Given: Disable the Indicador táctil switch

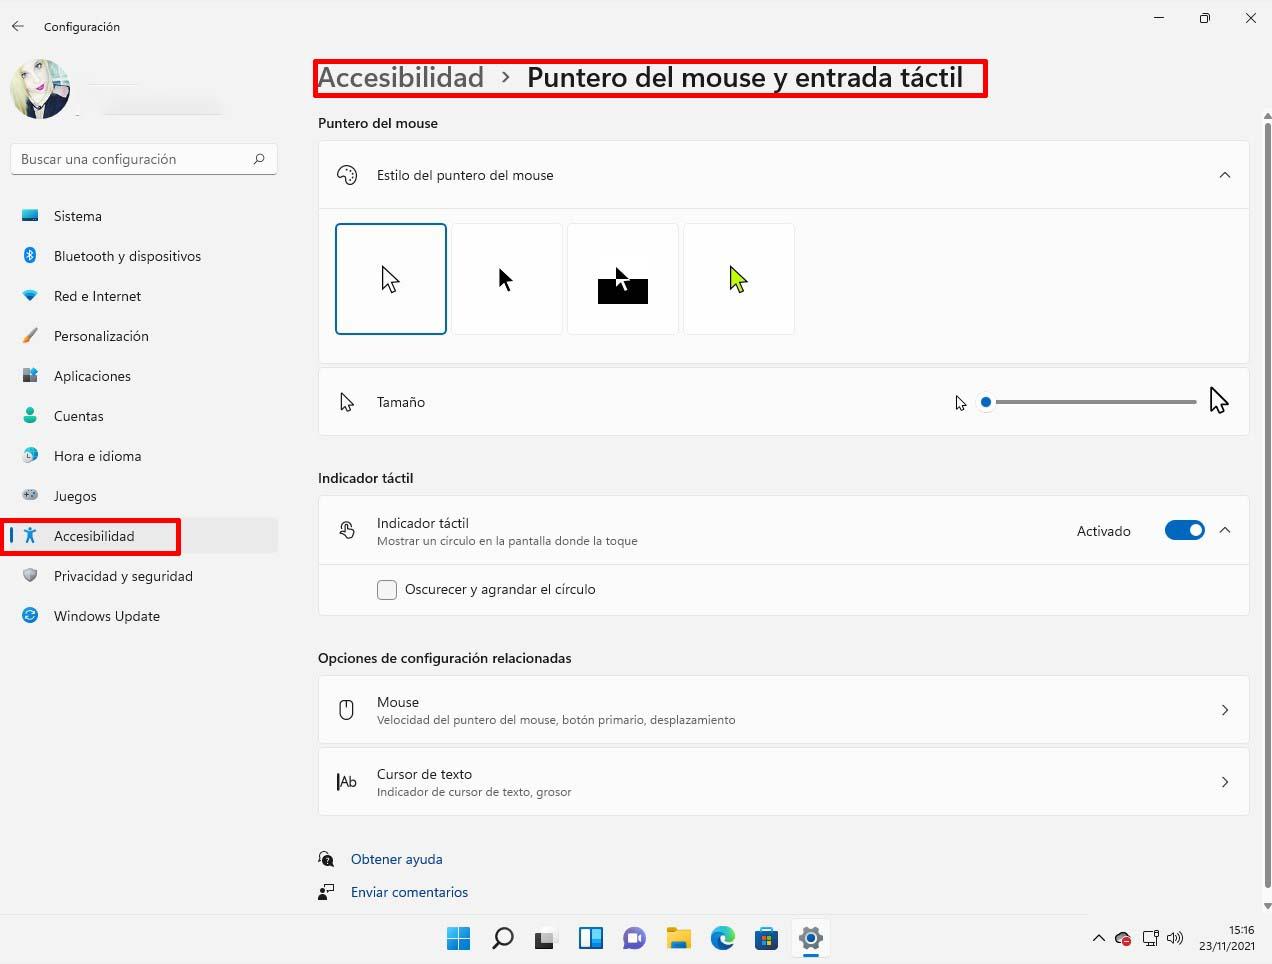Looking at the screenshot, I should (1185, 530).
